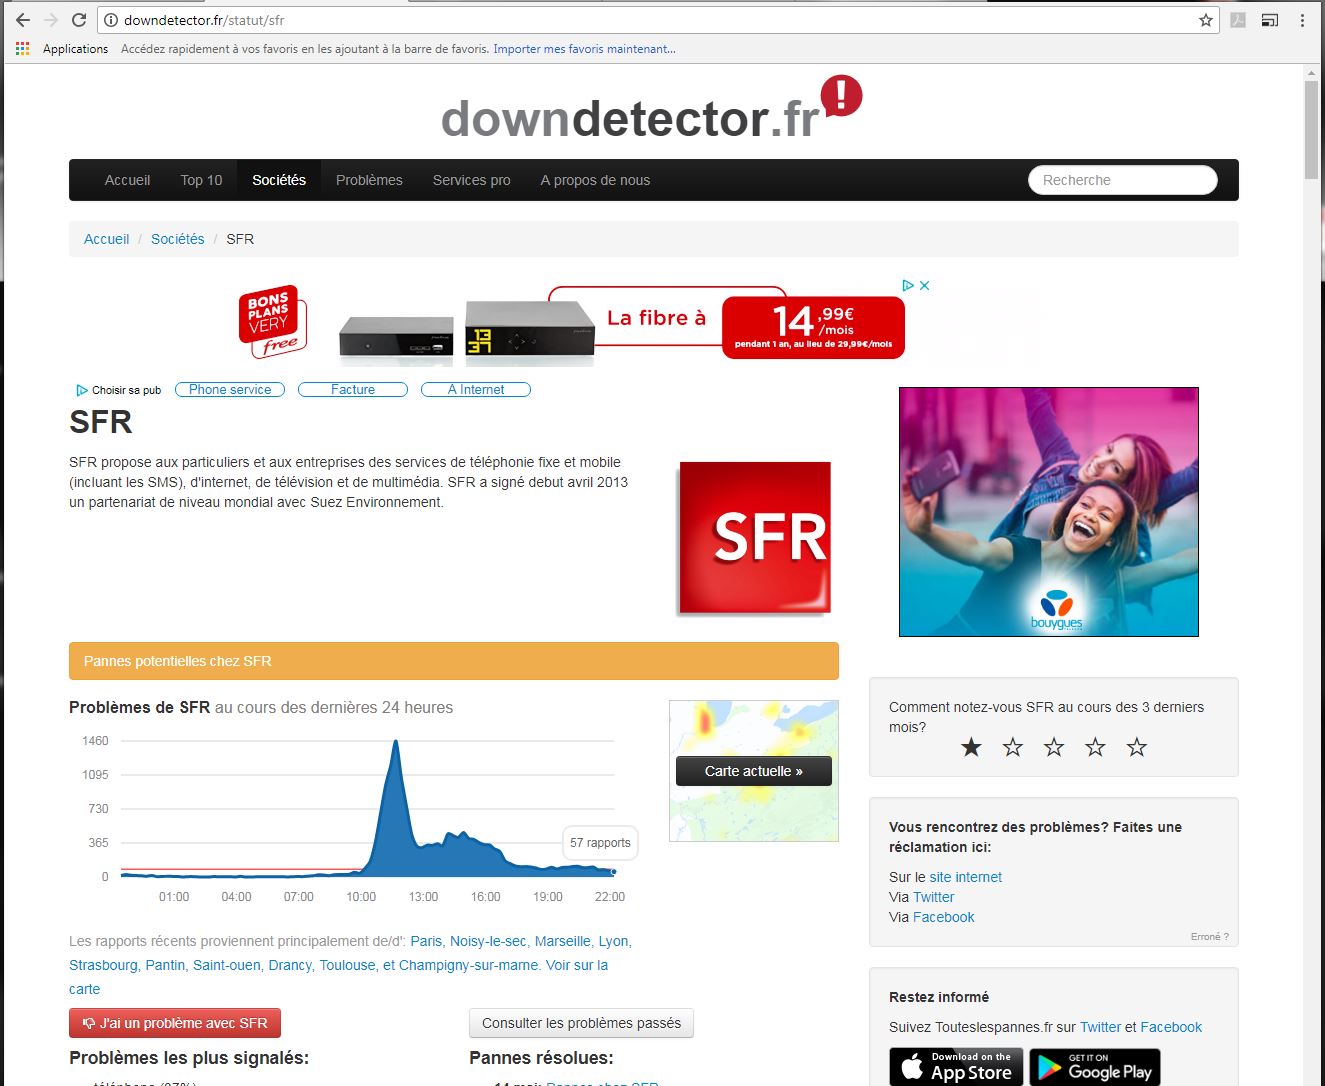The width and height of the screenshot is (1325, 1086).
Task: Go to the Top 10 menu item
Action: (201, 180)
